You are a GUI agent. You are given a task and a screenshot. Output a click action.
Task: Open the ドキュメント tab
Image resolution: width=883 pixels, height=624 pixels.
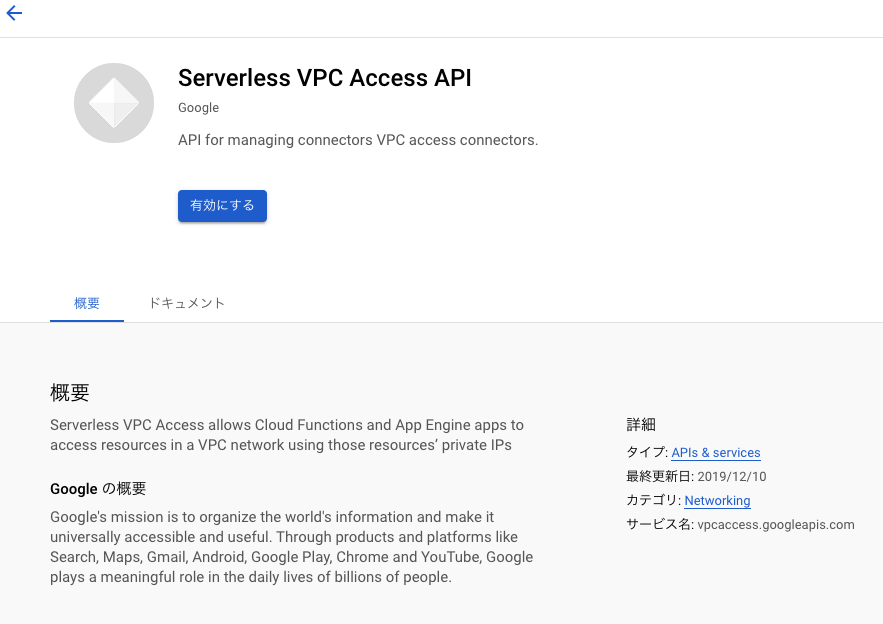186,304
